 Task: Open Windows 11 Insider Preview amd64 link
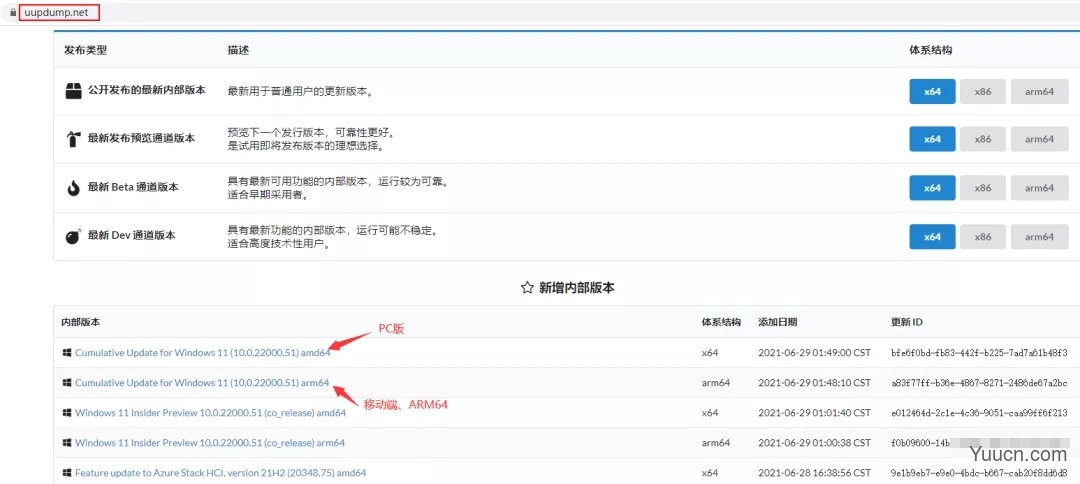210,412
